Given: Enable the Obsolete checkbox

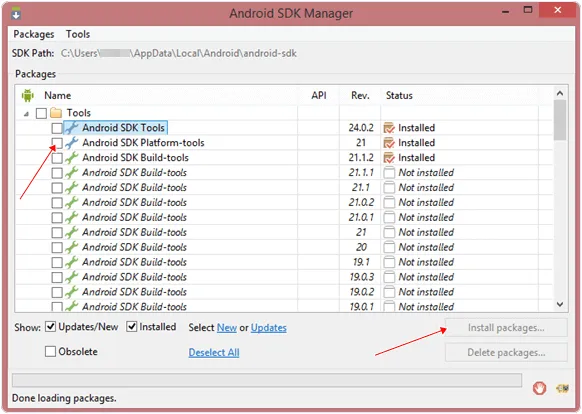Looking at the screenshot, I should click(50, 351).
